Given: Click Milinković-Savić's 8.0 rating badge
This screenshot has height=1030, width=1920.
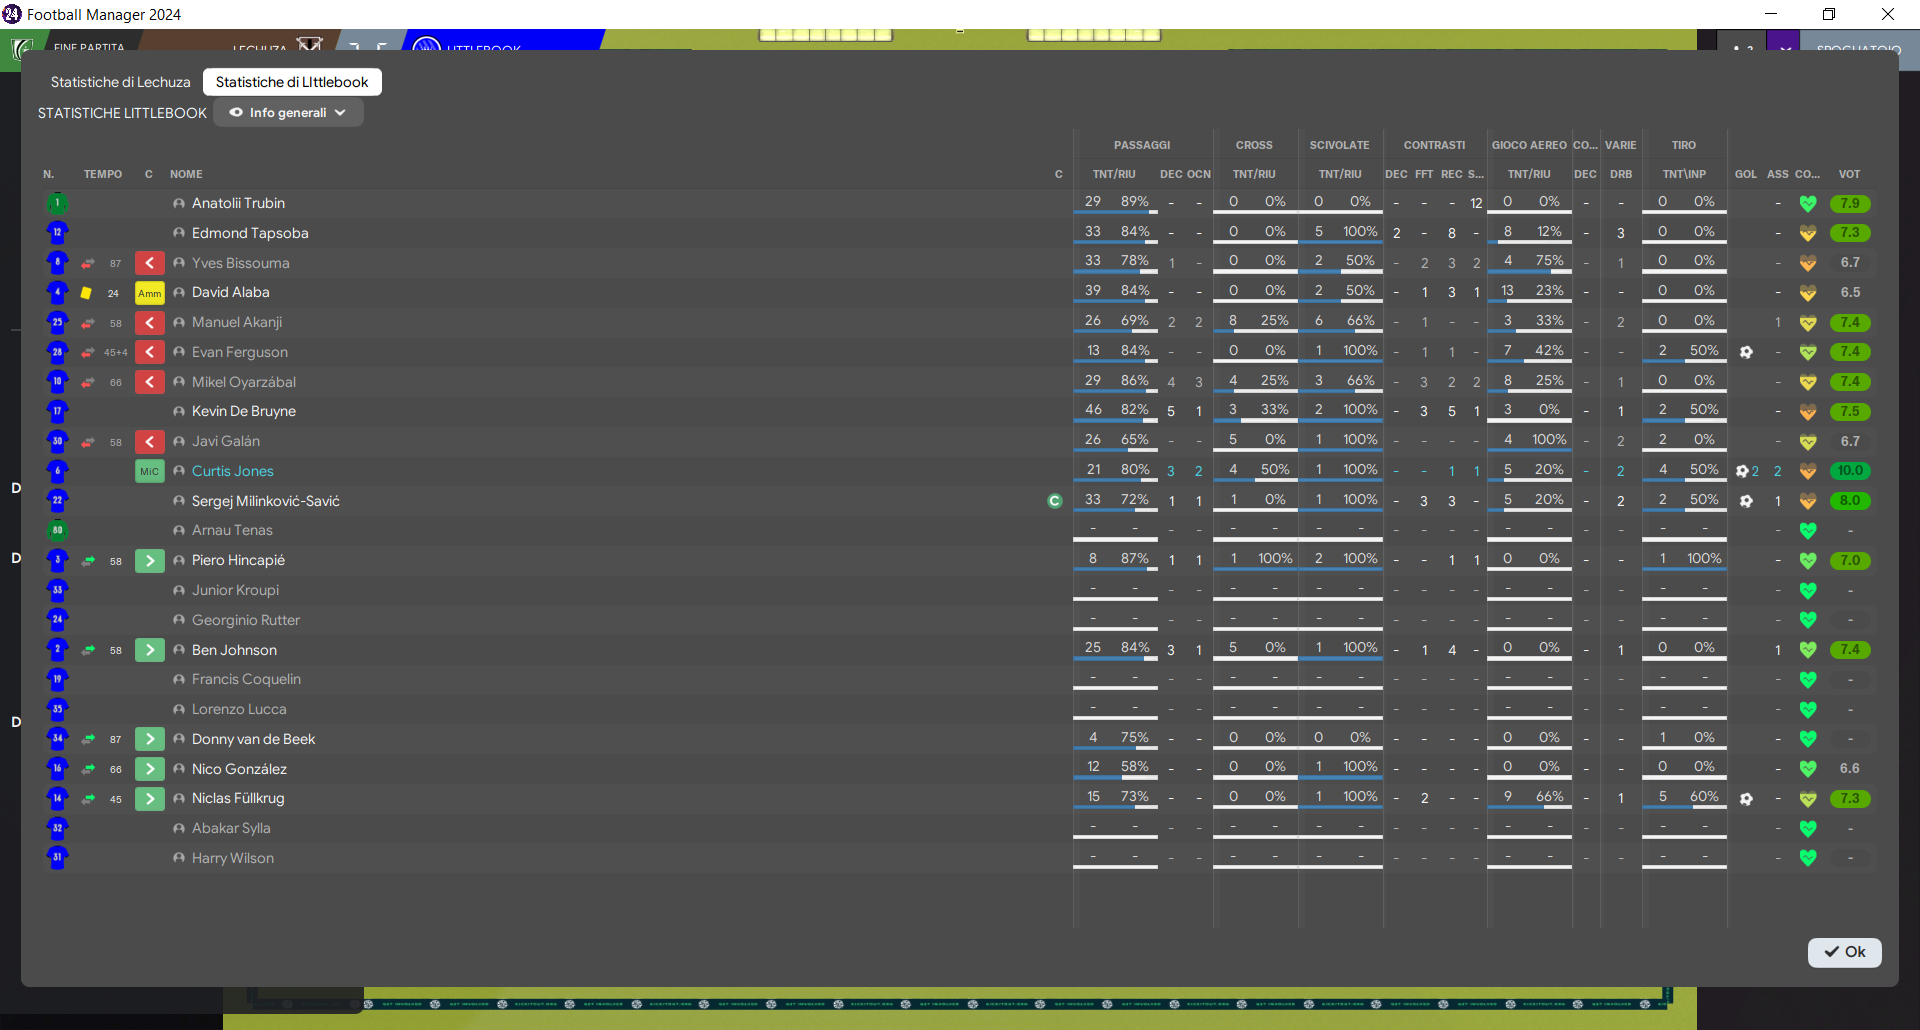Looking at the screenshot, I should click(x=1850, y=501).
